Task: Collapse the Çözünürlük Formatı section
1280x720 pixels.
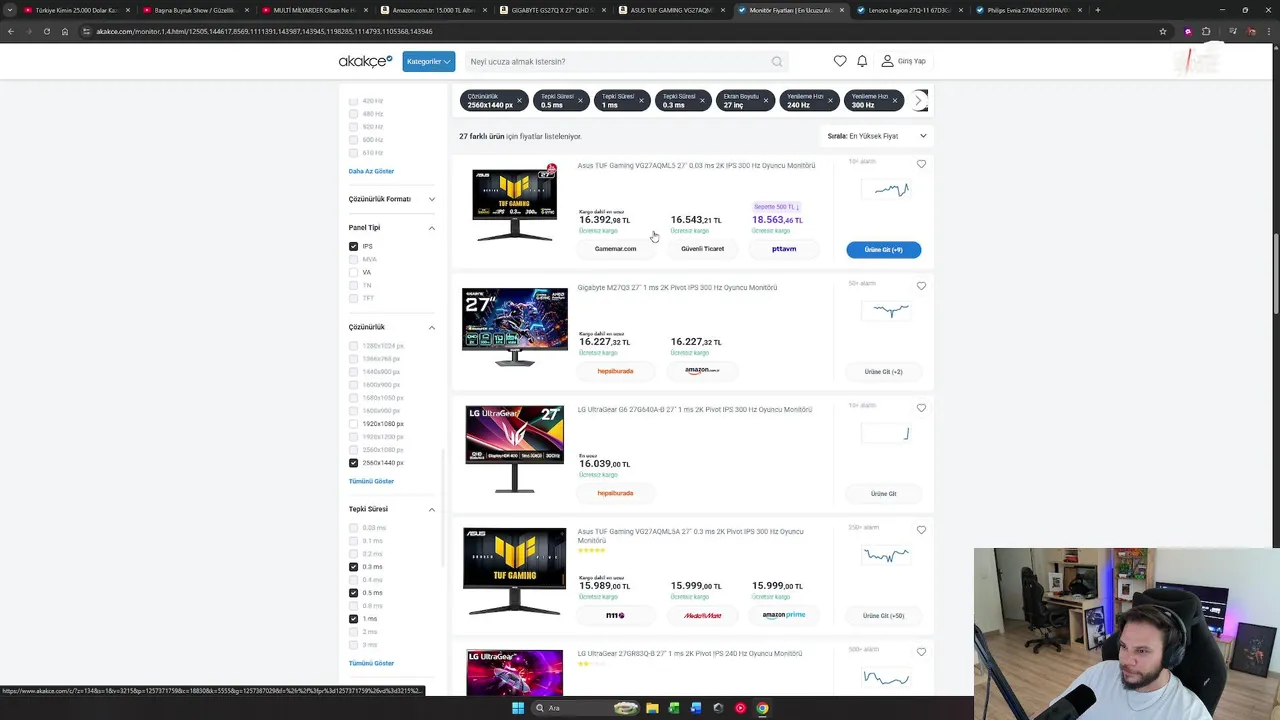Action: 432,199
